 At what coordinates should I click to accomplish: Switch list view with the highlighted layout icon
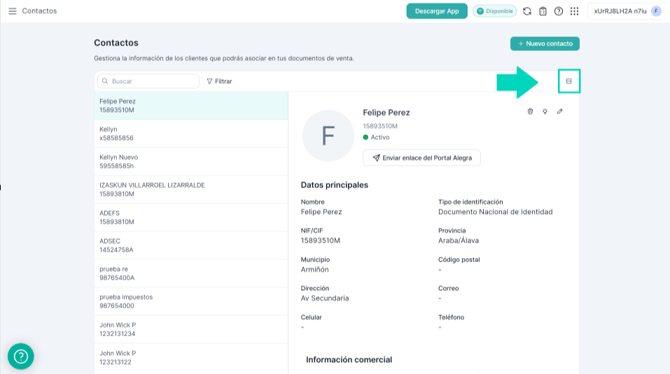click(569, 81)
